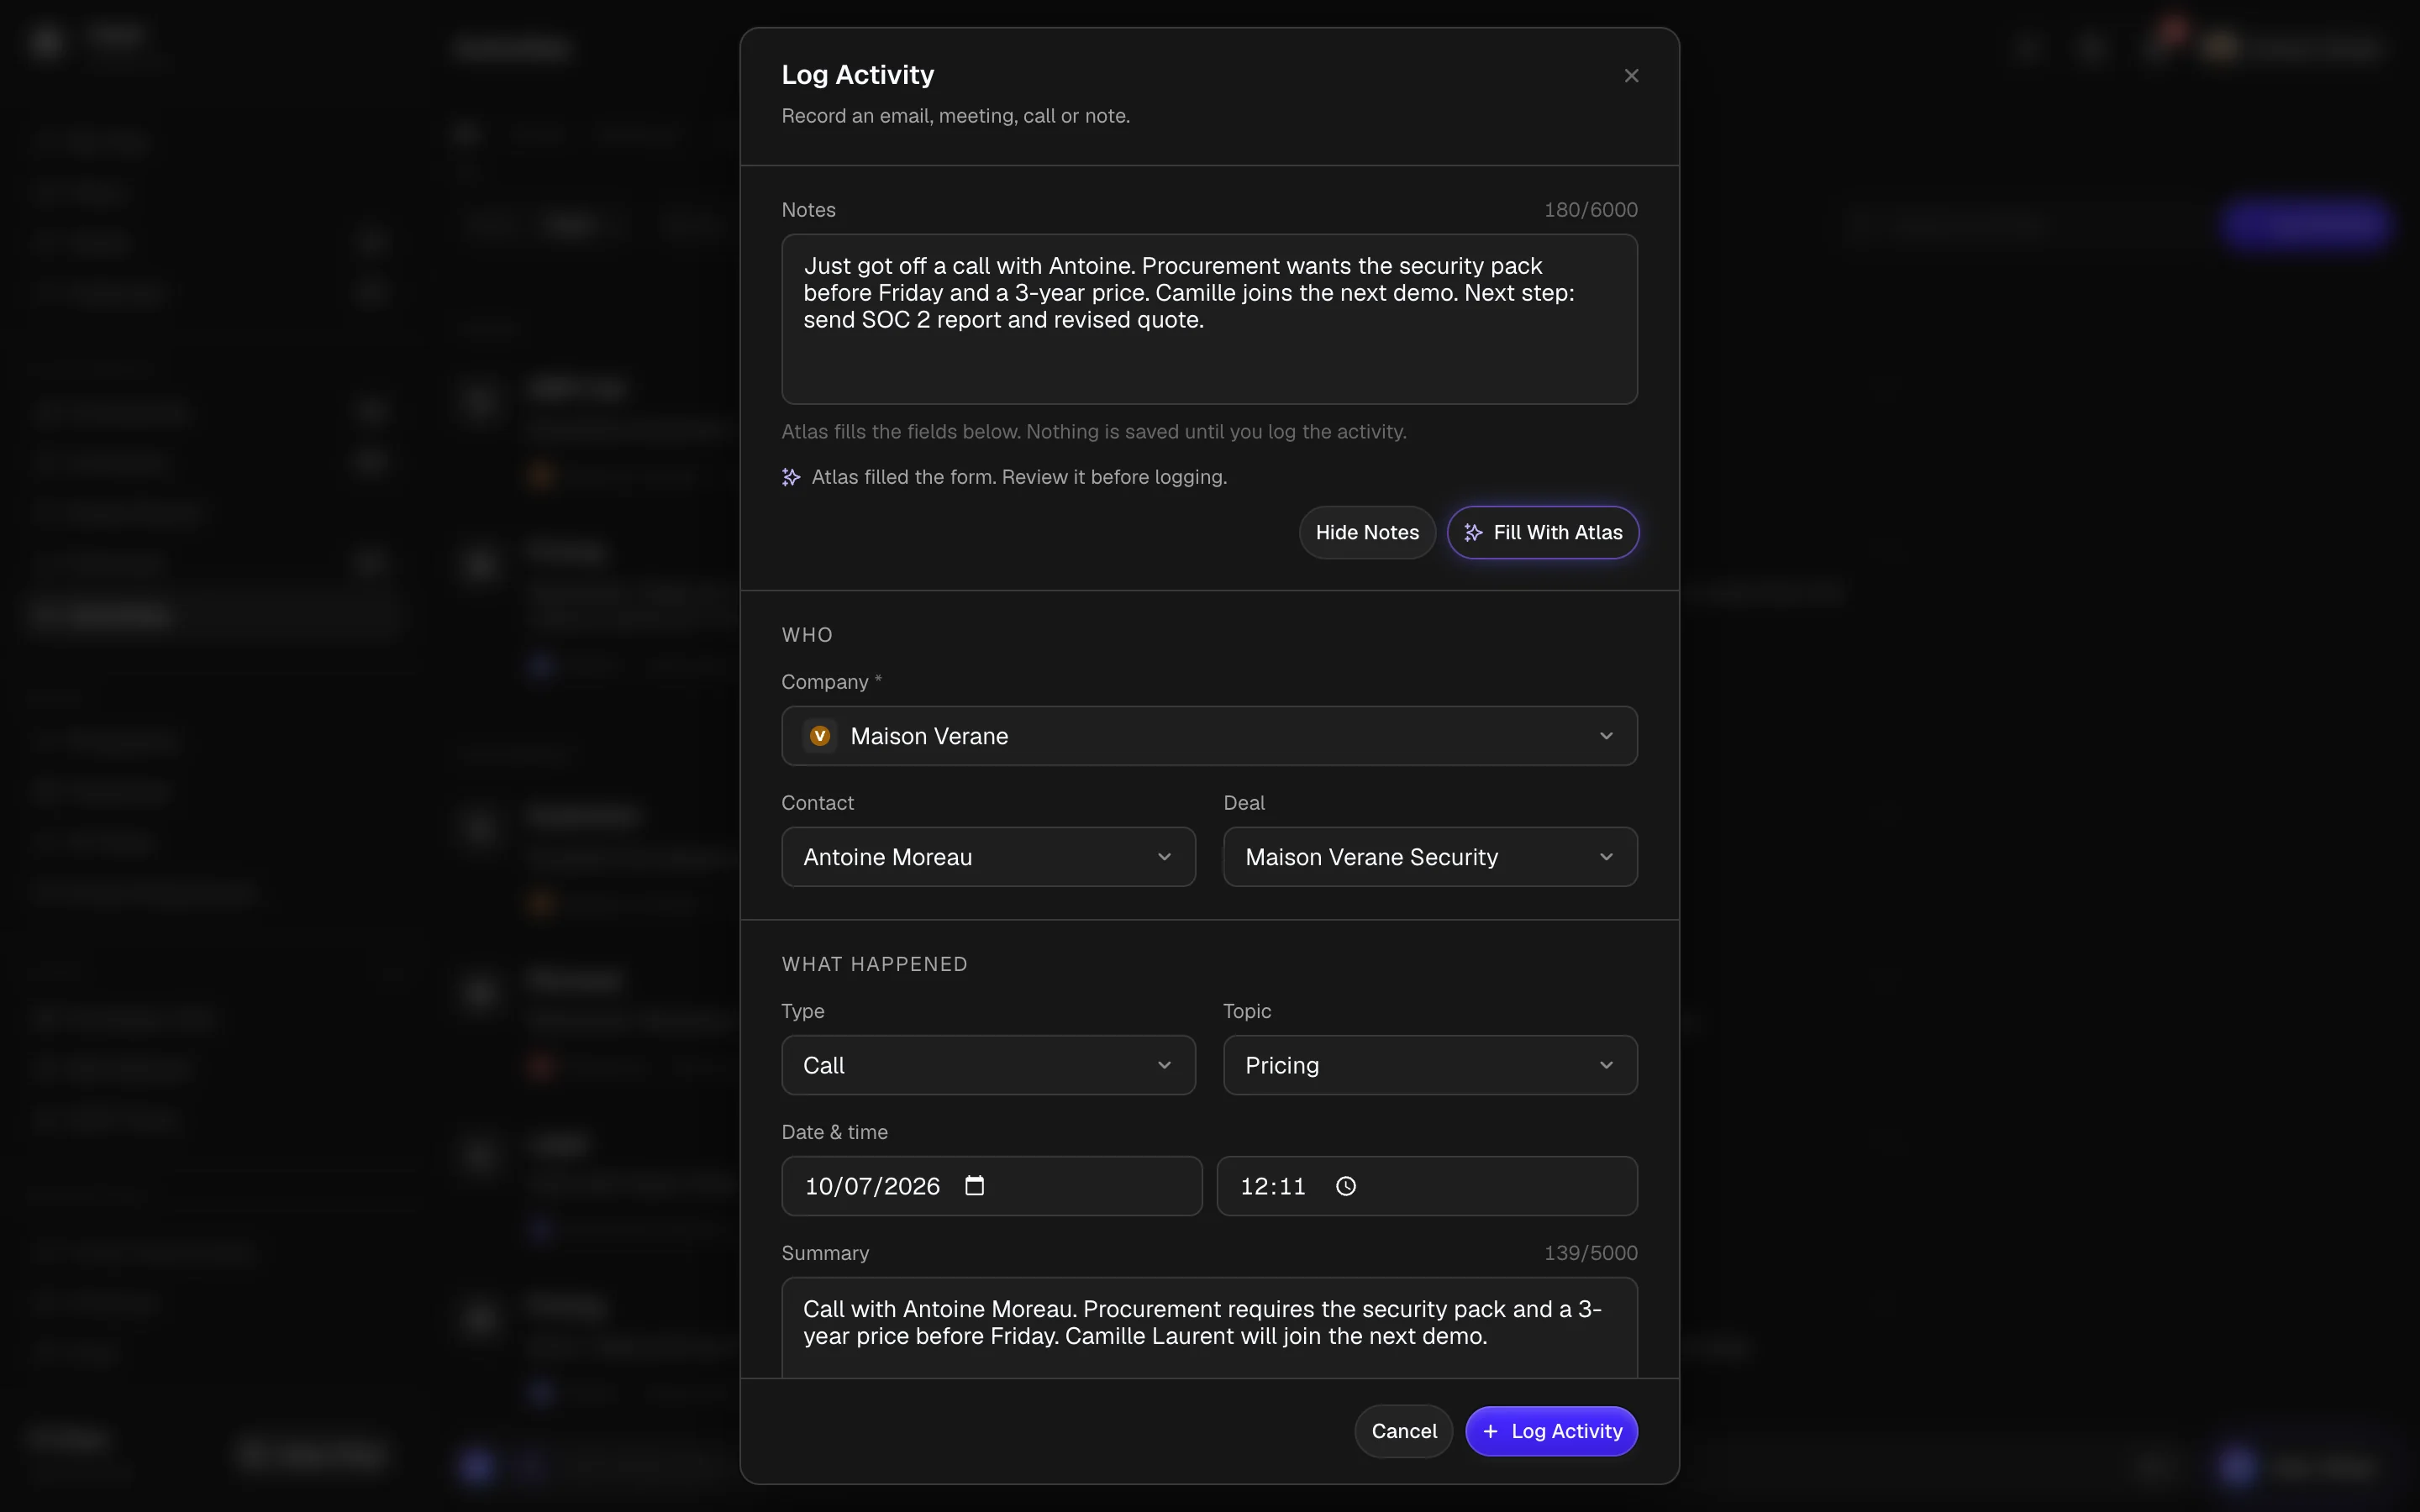Image resolution: width=2420 pixels, height=1512 pixels.
Task: Expand the Topic dropdown set to Pricing
Action: click(x=1430, y=1065)
